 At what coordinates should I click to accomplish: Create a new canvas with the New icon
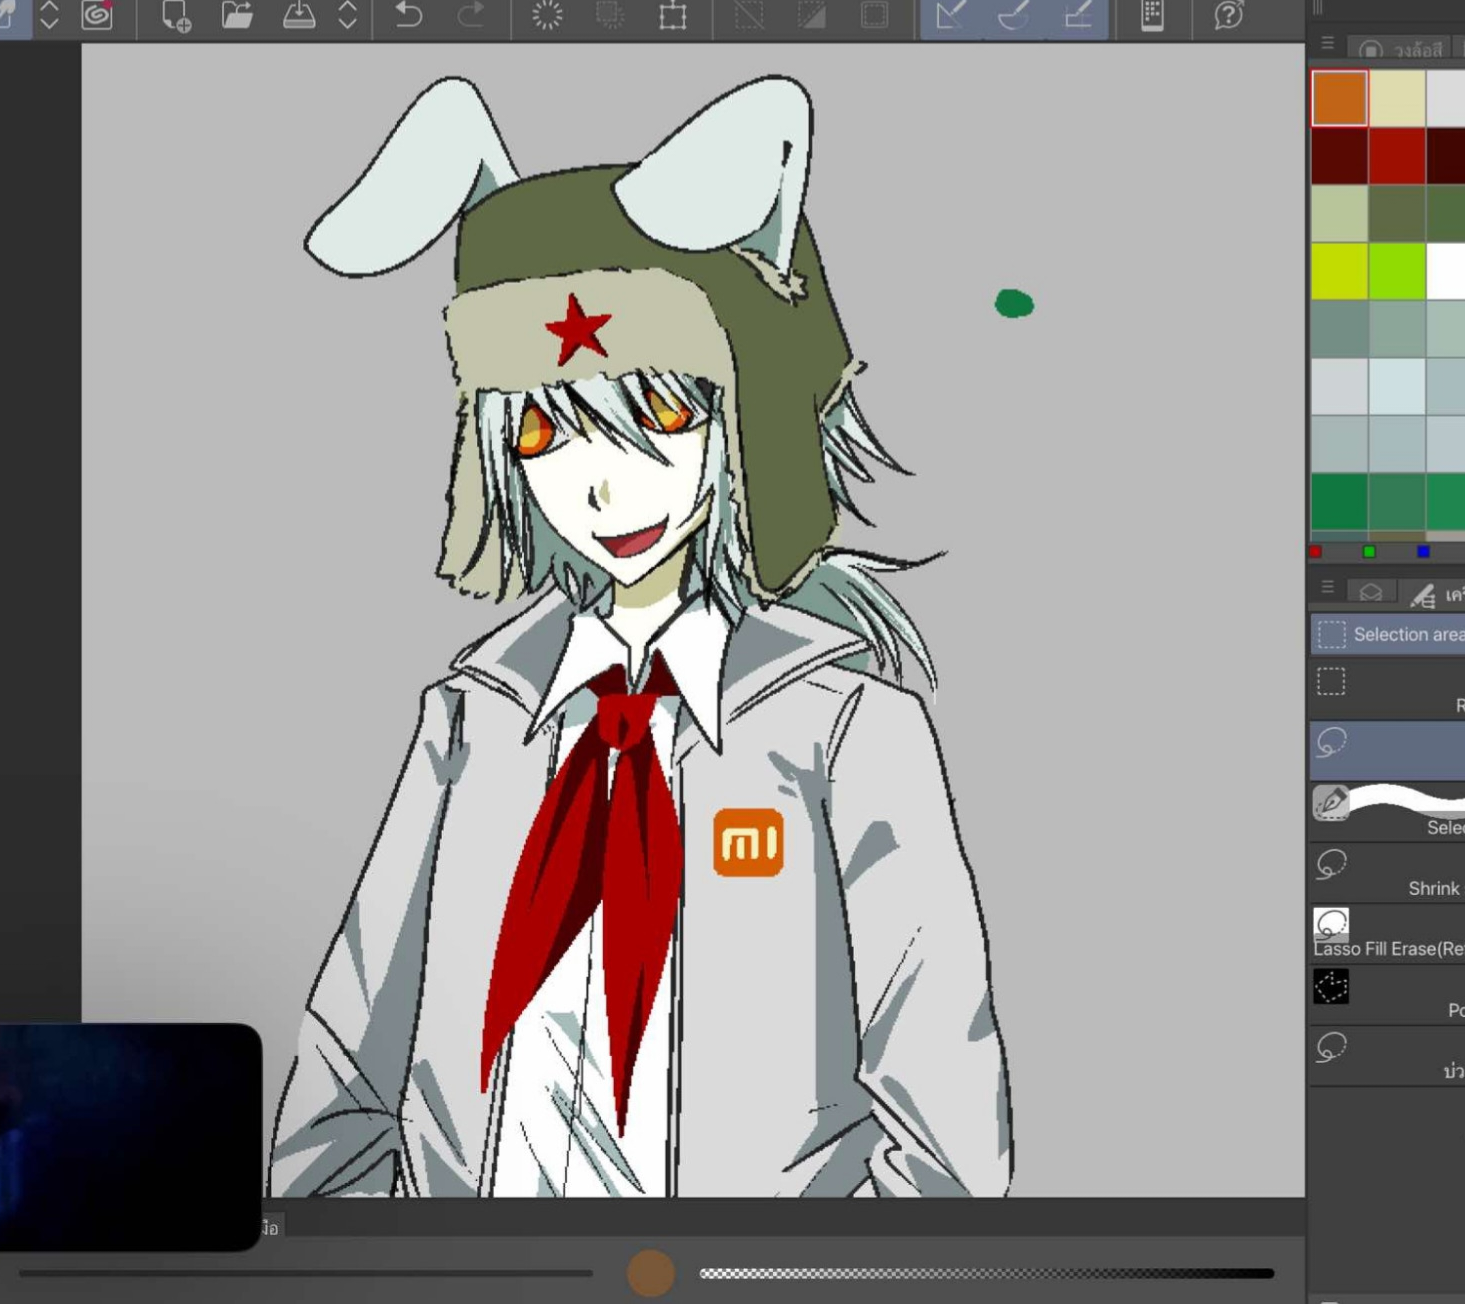click(175, 15)
